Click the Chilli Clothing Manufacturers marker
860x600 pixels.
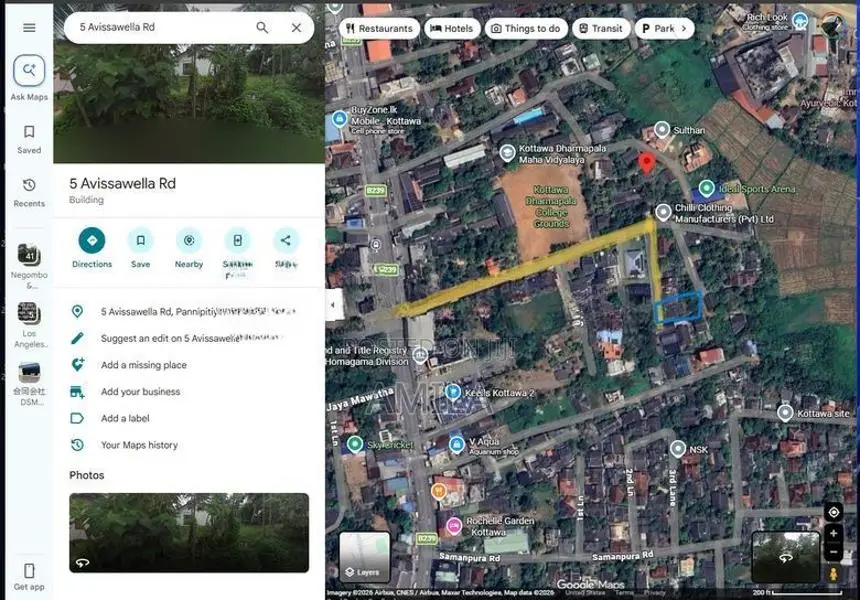(663, 212)
